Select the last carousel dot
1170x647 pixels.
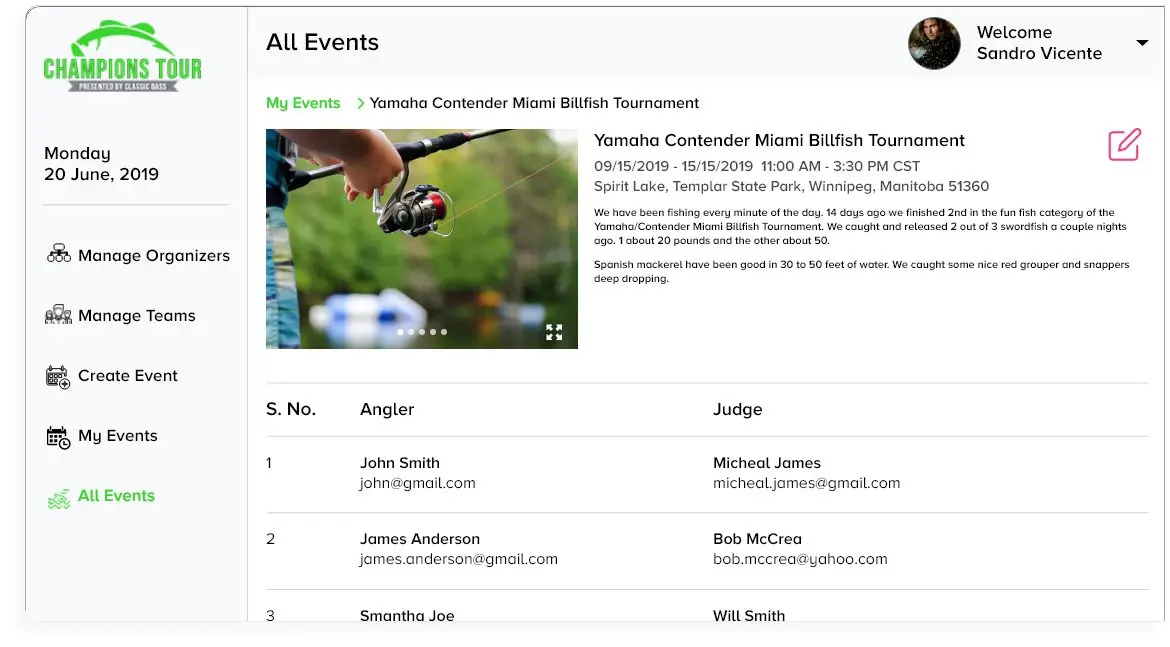click(444, 332)
